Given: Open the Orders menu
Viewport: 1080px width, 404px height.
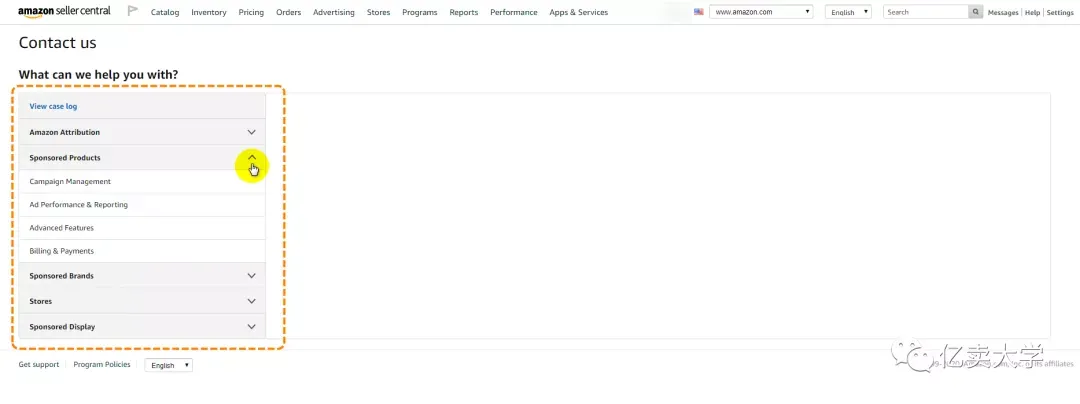Looking at the screenshot, I should pos(289,12).
